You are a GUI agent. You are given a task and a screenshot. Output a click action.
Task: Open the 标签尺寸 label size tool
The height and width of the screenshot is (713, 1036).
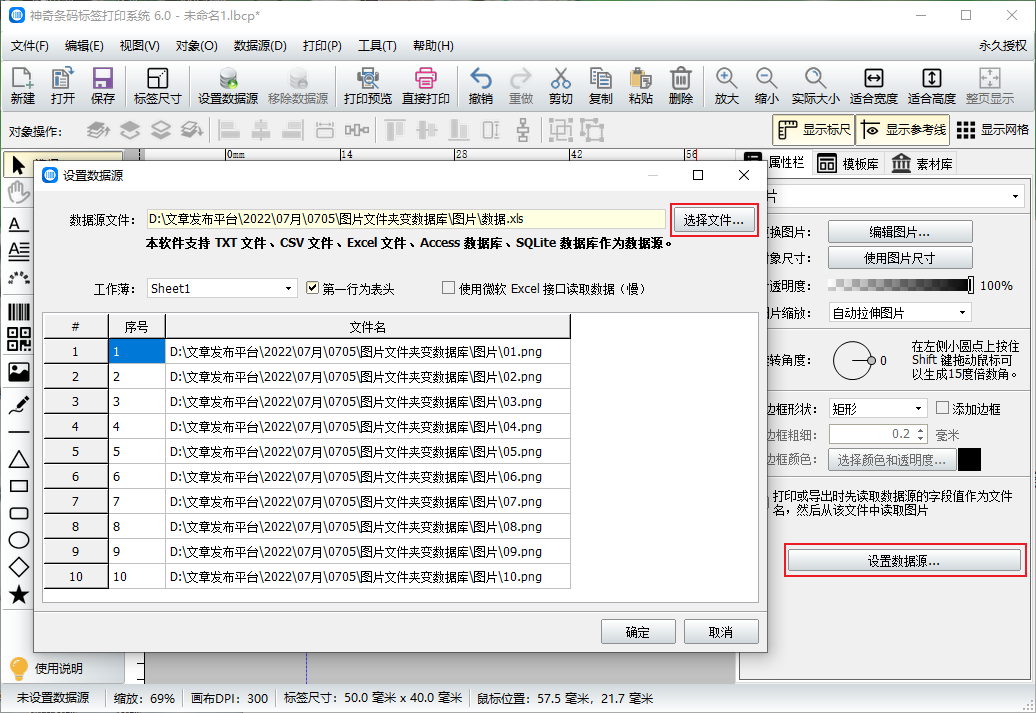(x=157, y=86)
